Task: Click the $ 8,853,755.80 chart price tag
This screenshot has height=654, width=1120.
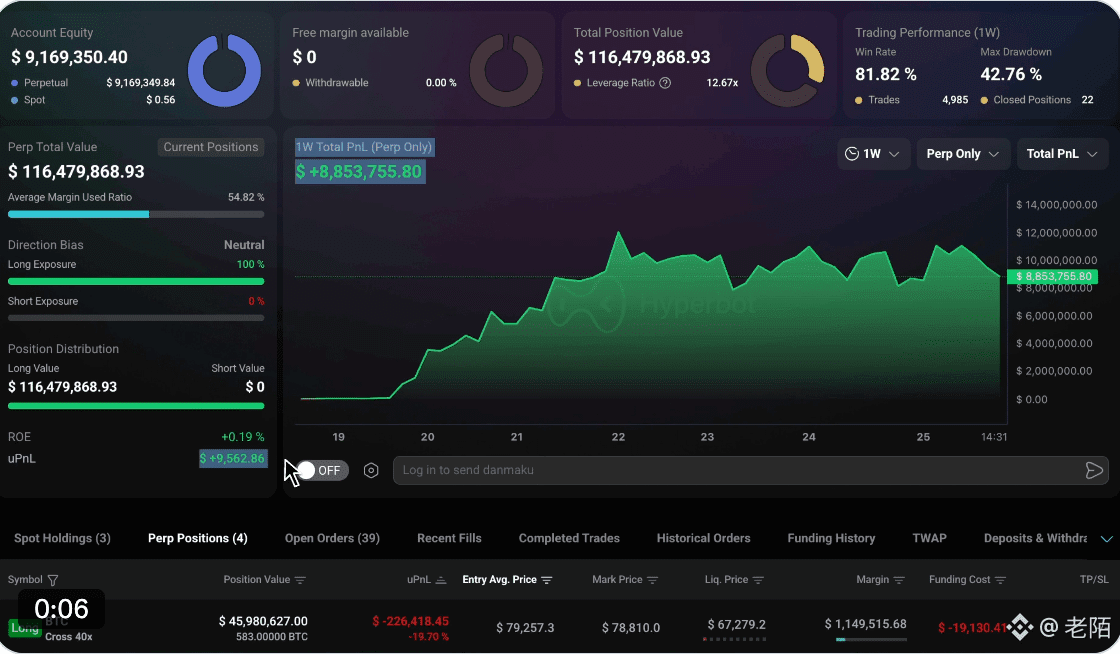Action: click(1053, 276)
